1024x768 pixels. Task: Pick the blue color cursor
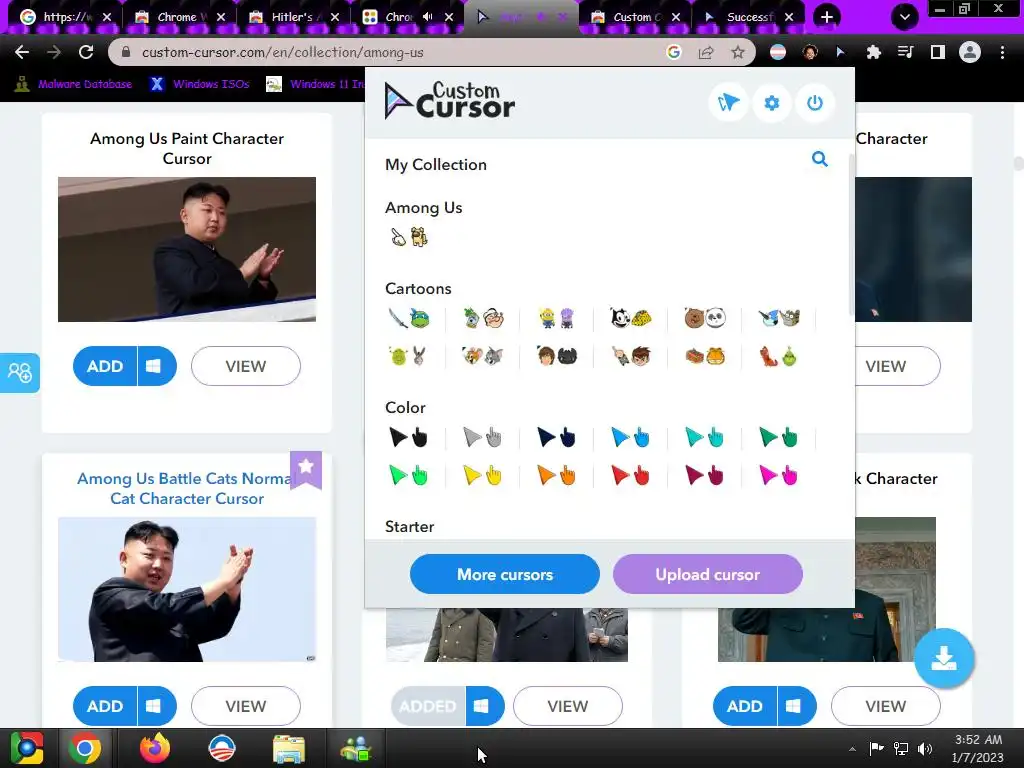tap(631, 437)
